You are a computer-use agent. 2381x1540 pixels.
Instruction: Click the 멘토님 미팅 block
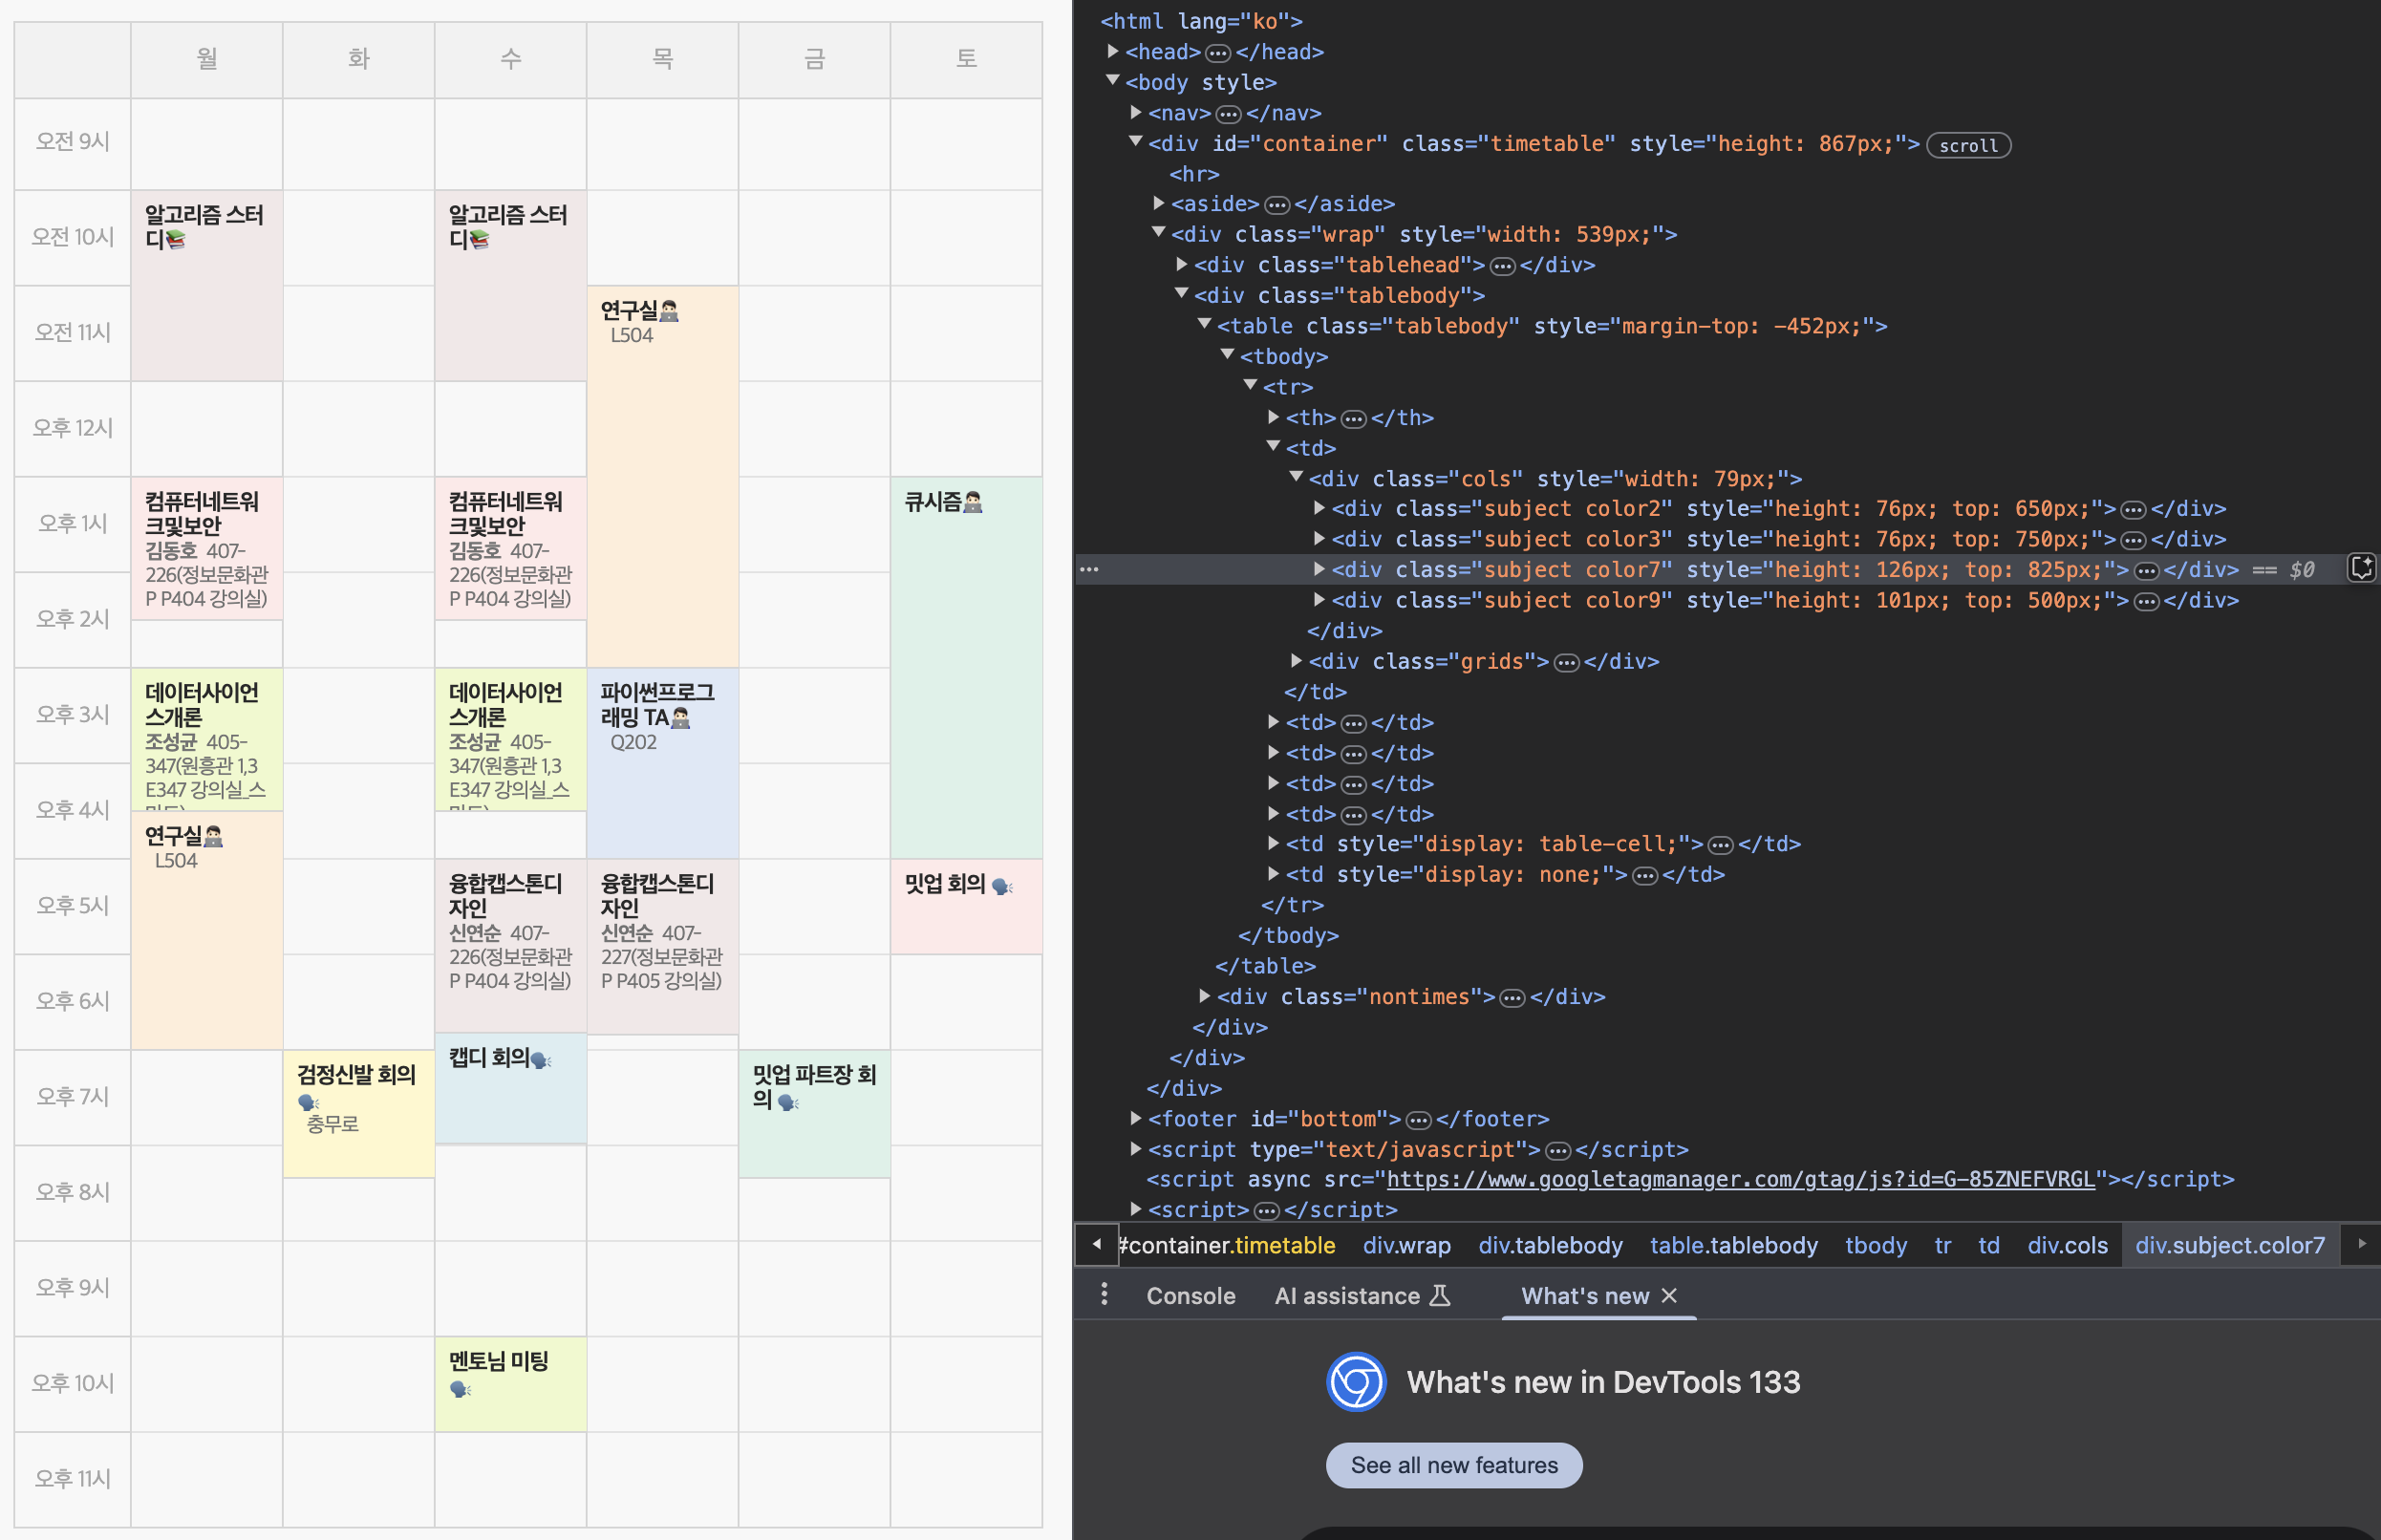tap(510, 1384)
